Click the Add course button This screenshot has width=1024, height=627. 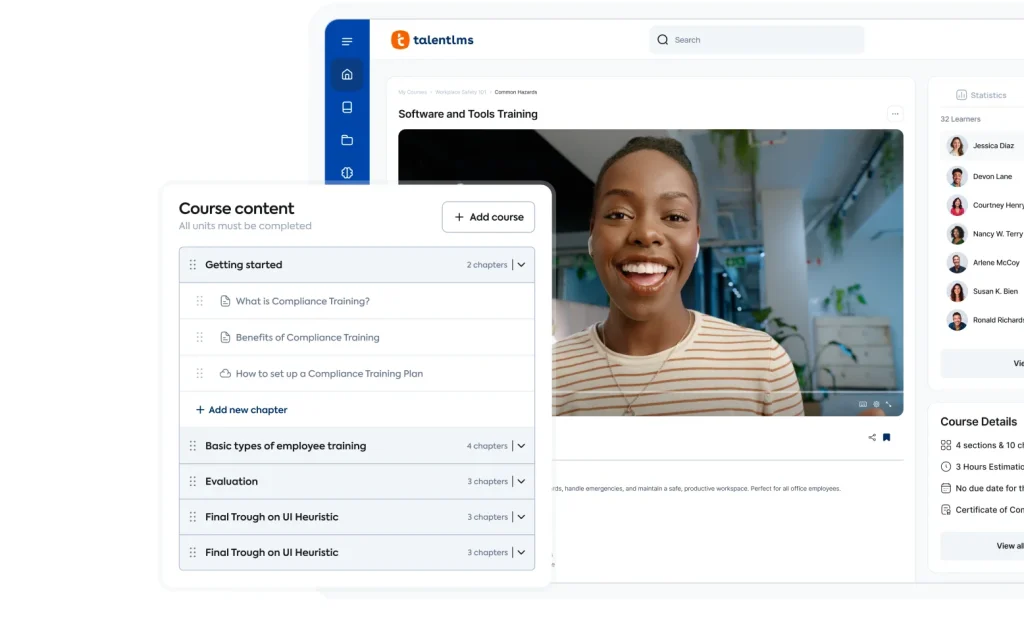click(x=488, y=217)
